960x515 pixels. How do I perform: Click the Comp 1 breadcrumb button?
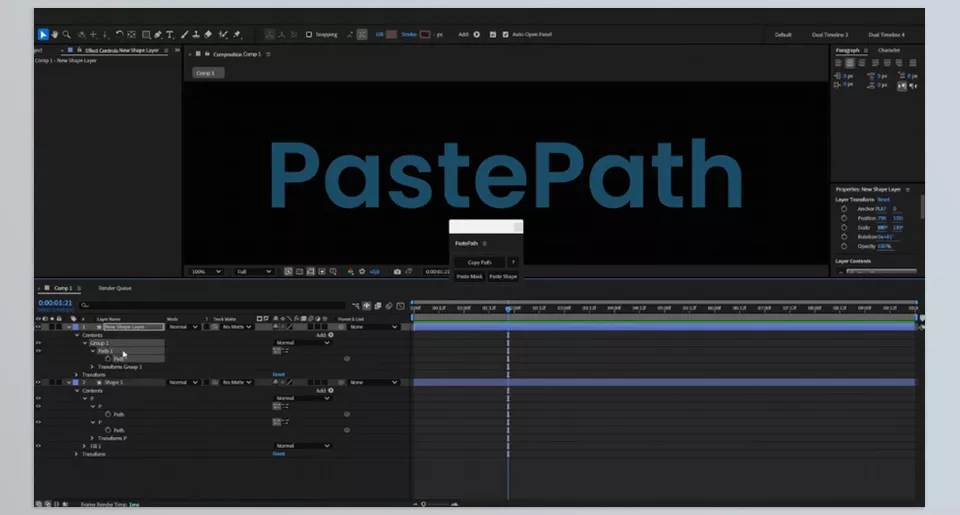tap(208, 73)
